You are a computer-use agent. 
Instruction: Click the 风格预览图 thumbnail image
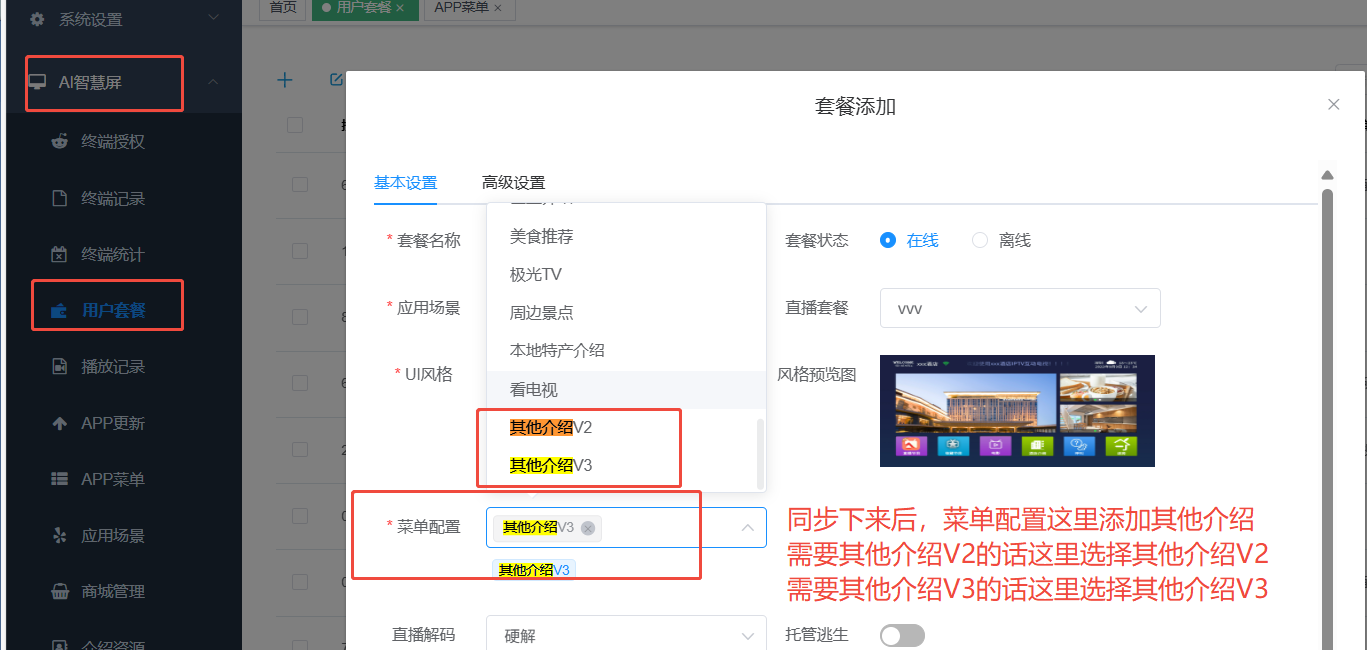1017,410
